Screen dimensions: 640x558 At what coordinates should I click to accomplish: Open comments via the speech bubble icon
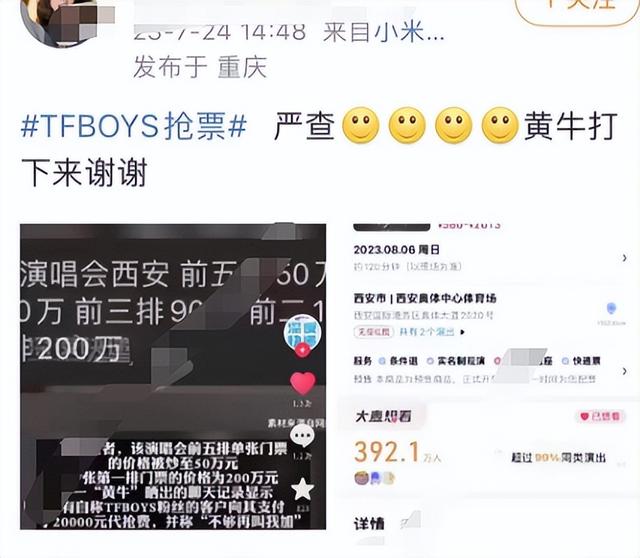302,436
